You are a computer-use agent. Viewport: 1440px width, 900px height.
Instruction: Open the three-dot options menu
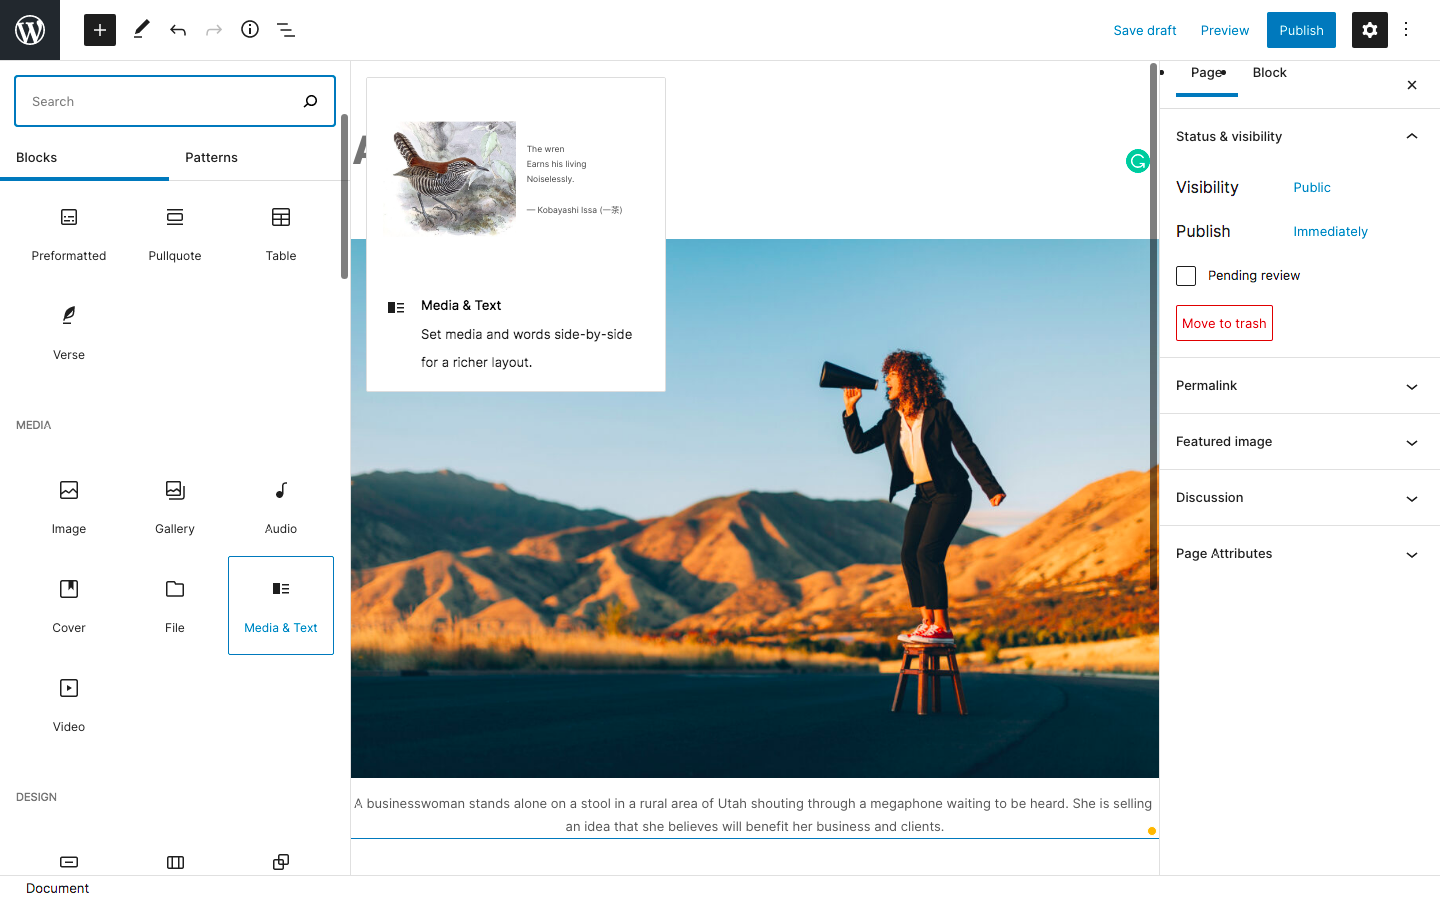(1406, 30)
